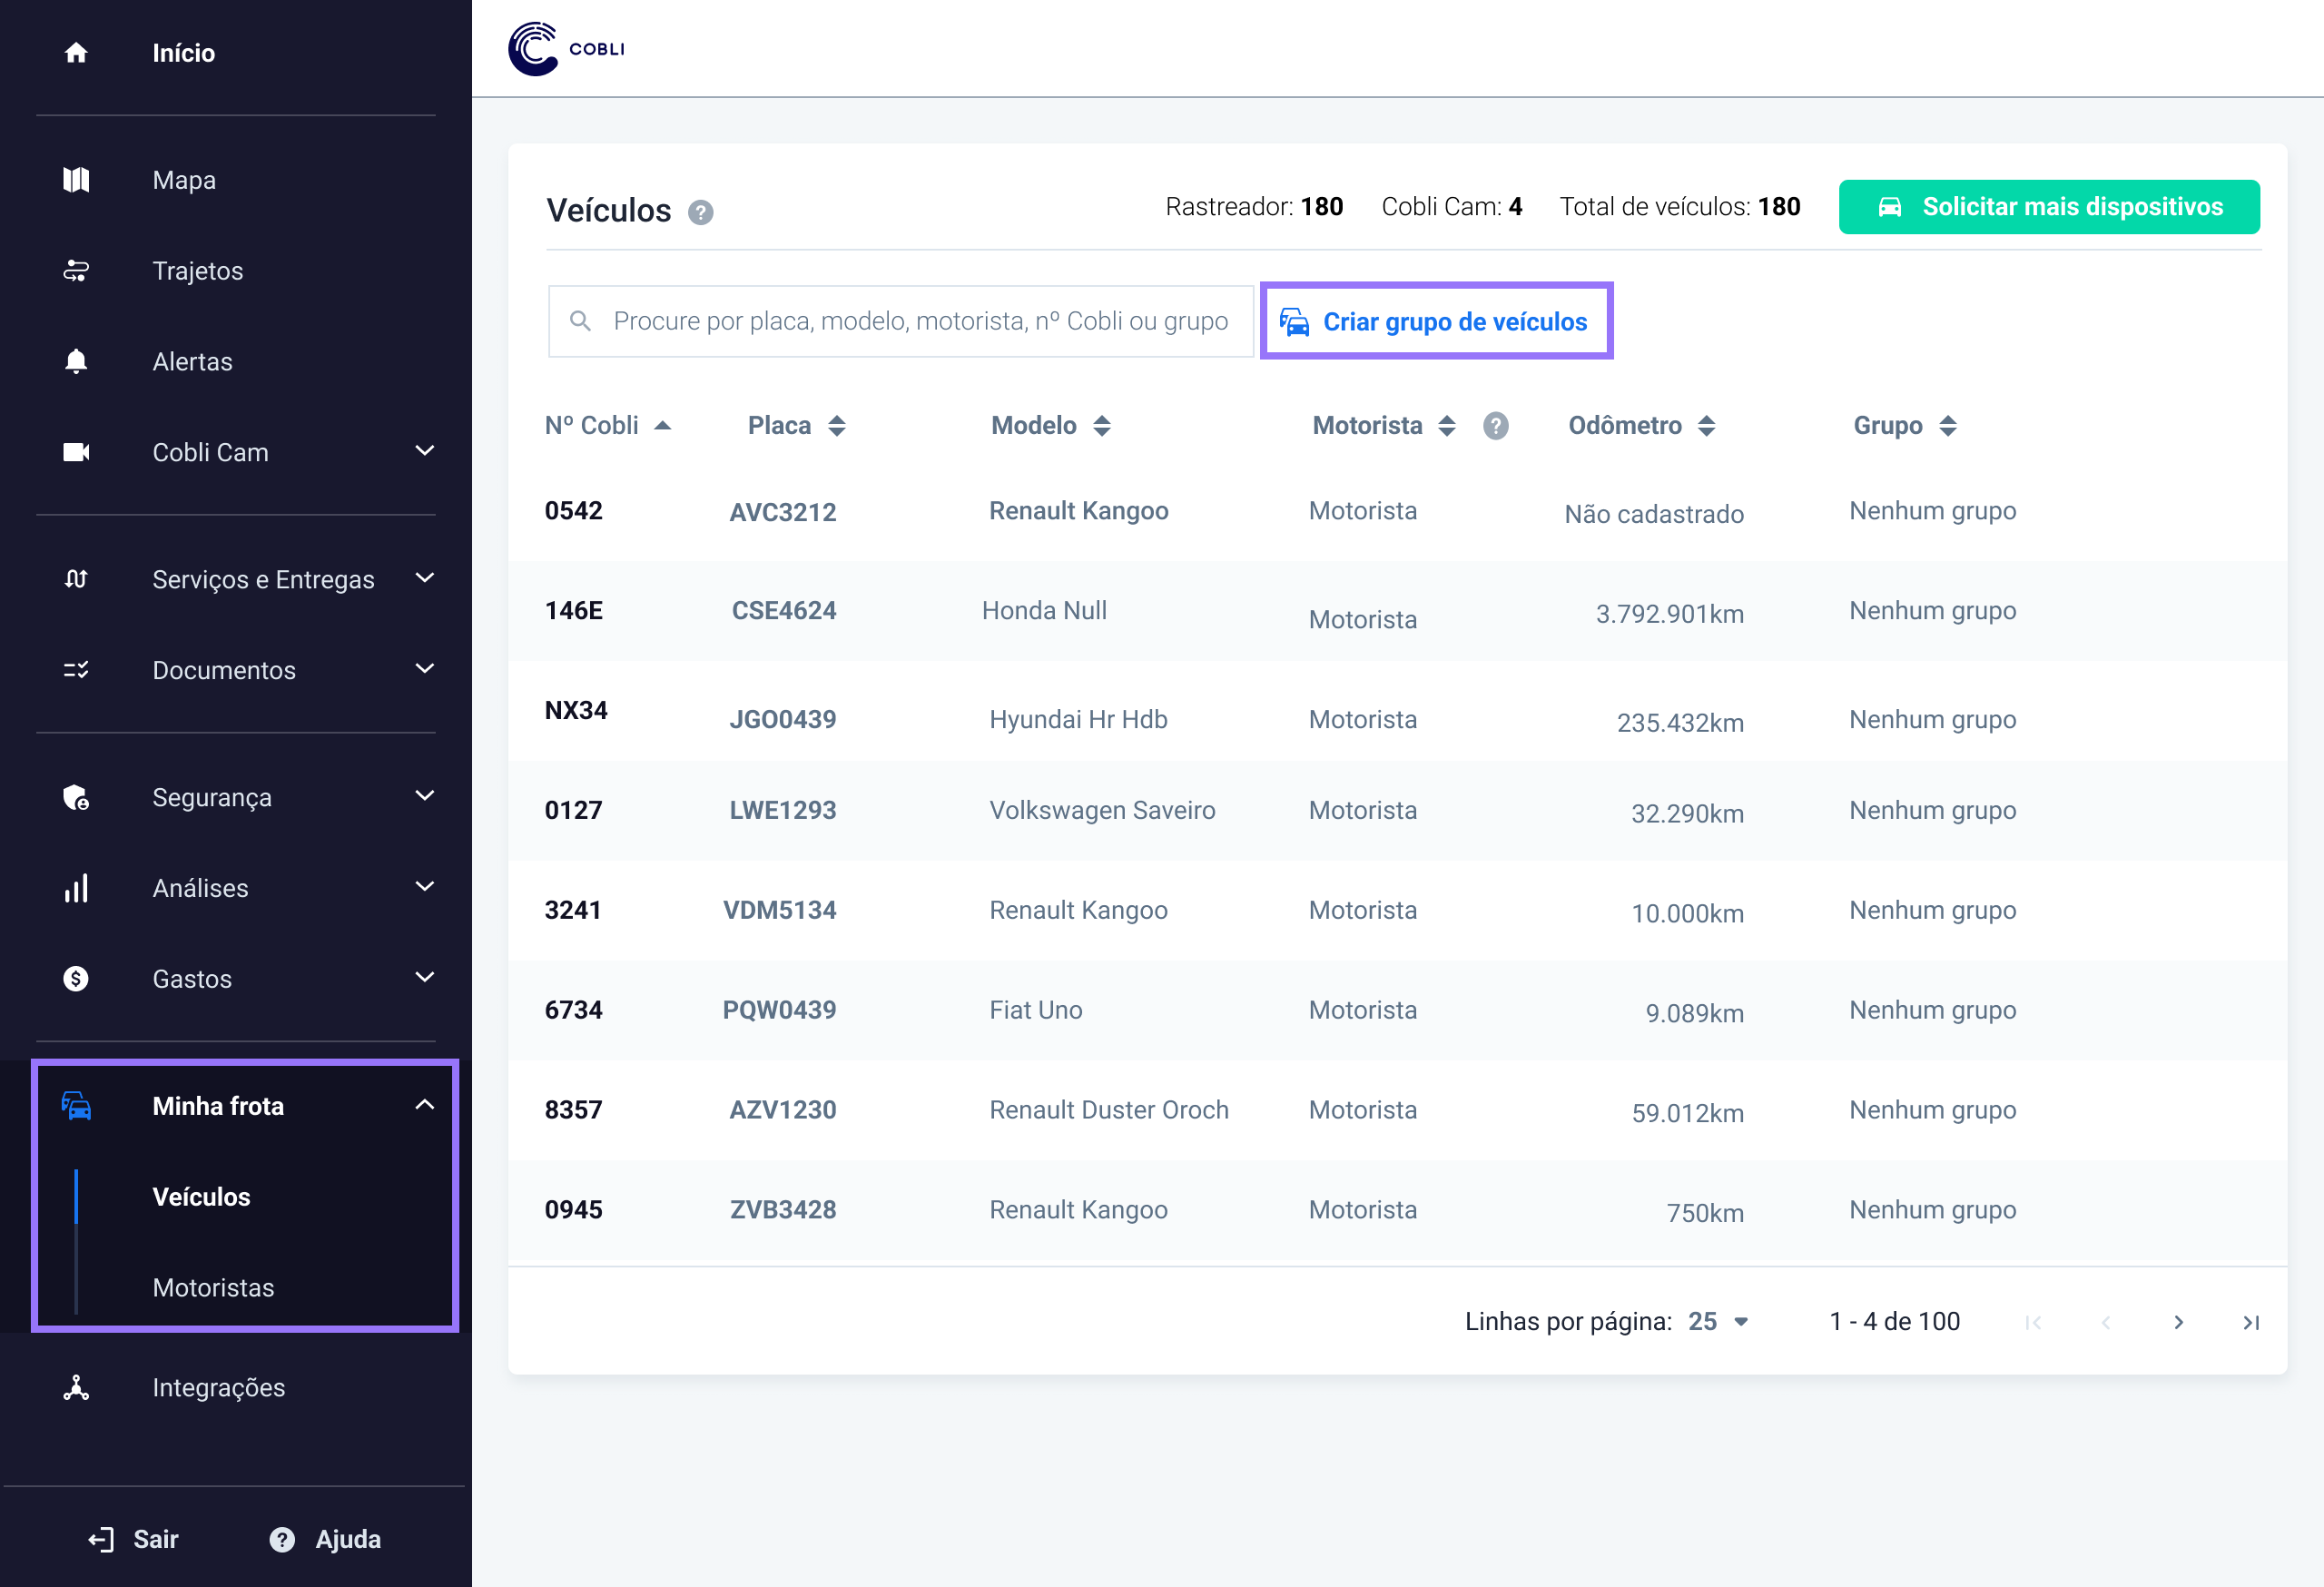Select the Veículos submenu item

(x=201, y=1196)
